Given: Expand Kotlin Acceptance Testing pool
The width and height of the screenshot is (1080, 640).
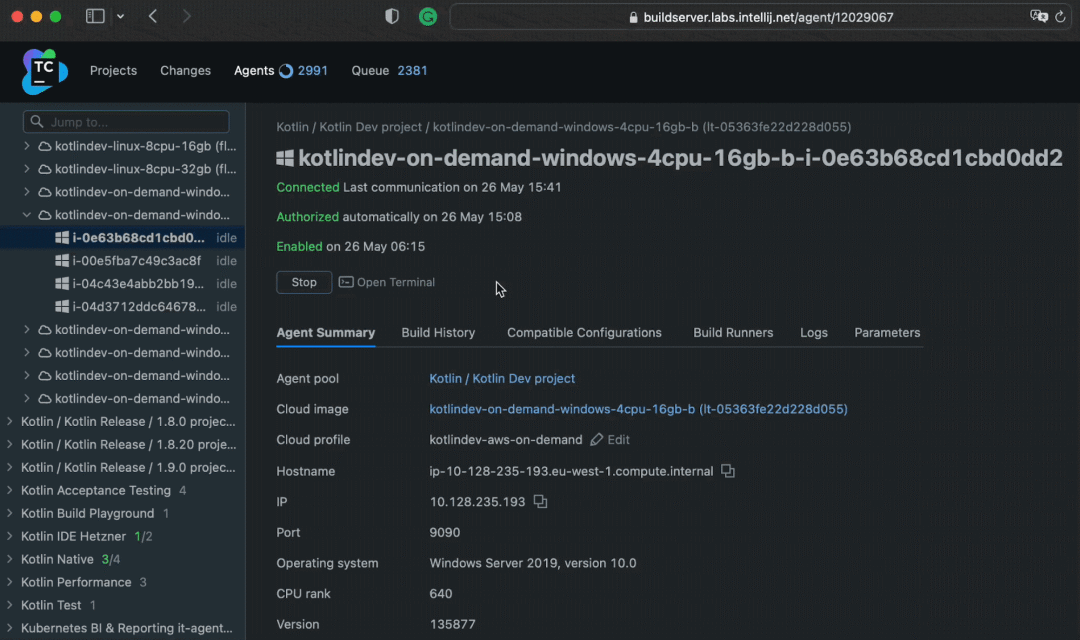Looking at the screenshot, I should [10, 491].
